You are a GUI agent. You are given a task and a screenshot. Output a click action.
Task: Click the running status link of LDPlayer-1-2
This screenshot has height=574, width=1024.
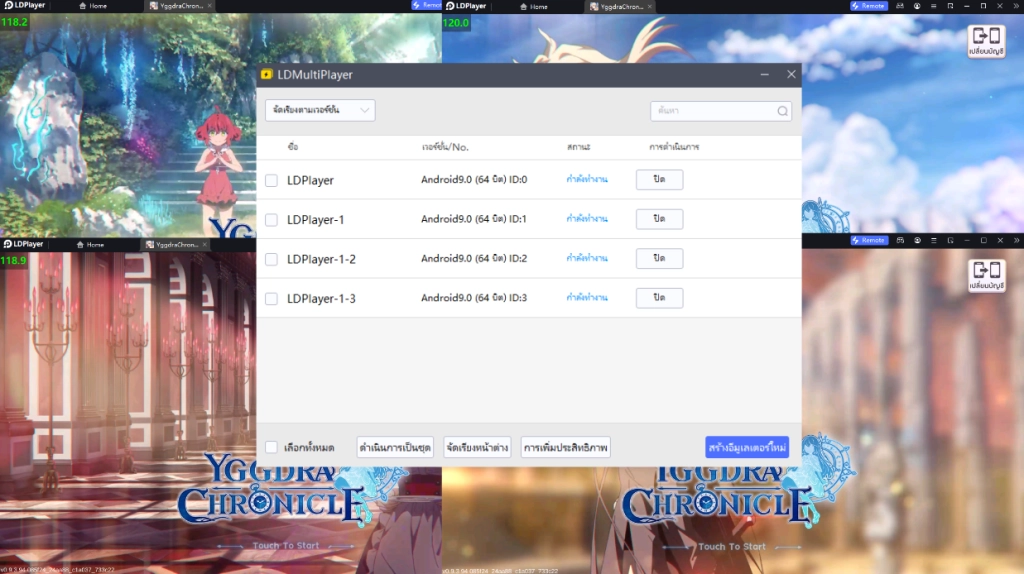587,259
